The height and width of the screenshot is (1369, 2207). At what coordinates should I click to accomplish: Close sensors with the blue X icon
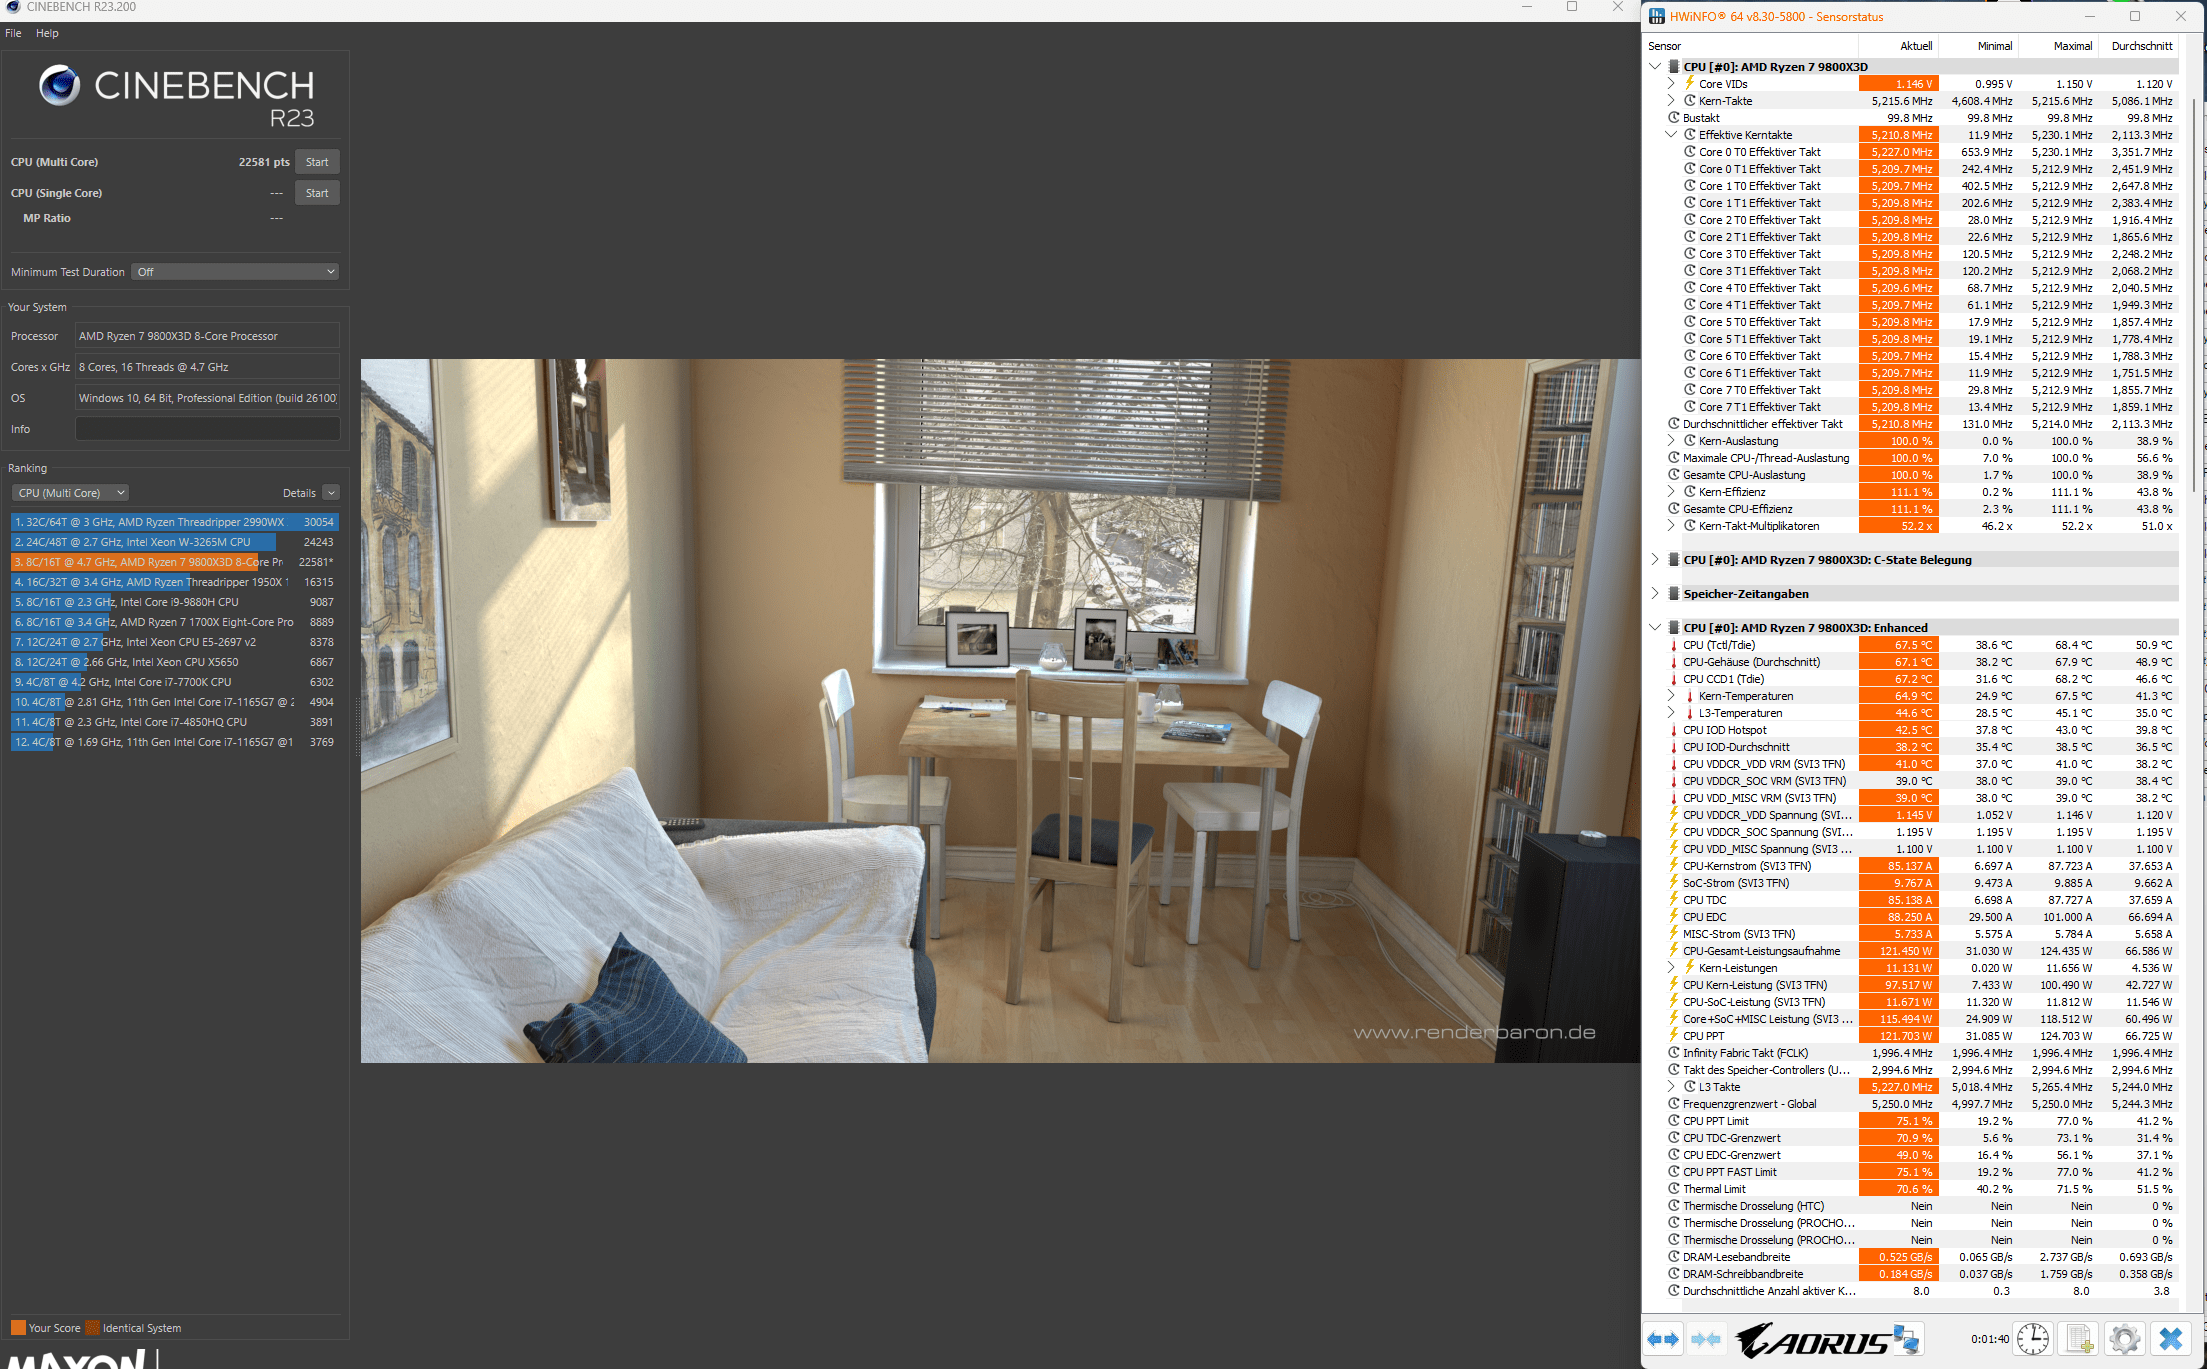click(x=2170, y=1339)
